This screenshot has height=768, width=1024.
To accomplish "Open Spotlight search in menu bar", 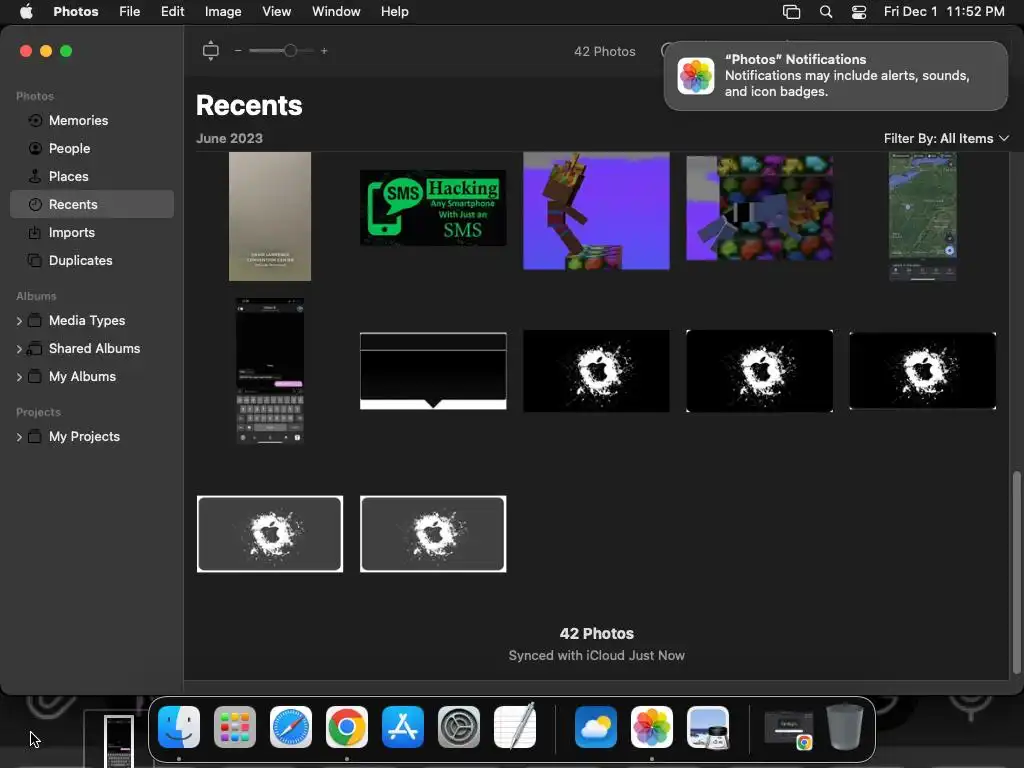I will pyautogui.click(x=825, y=12).
